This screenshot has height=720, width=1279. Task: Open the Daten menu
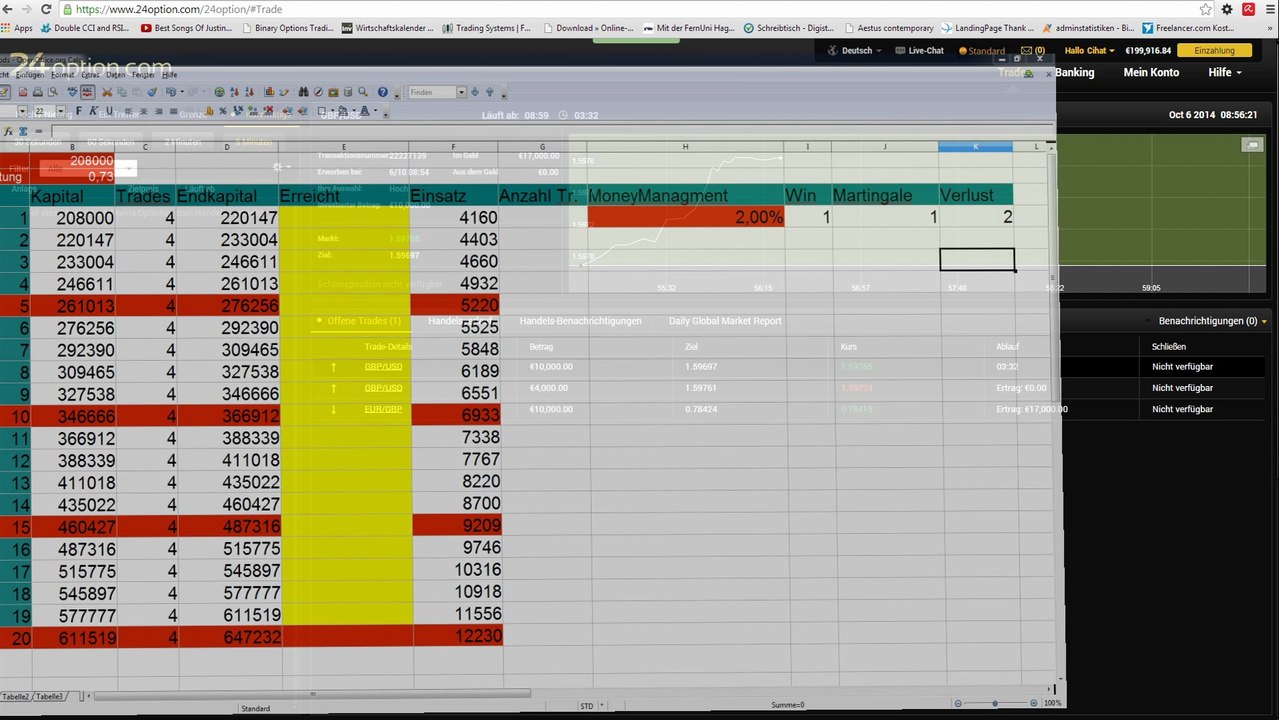116,75
